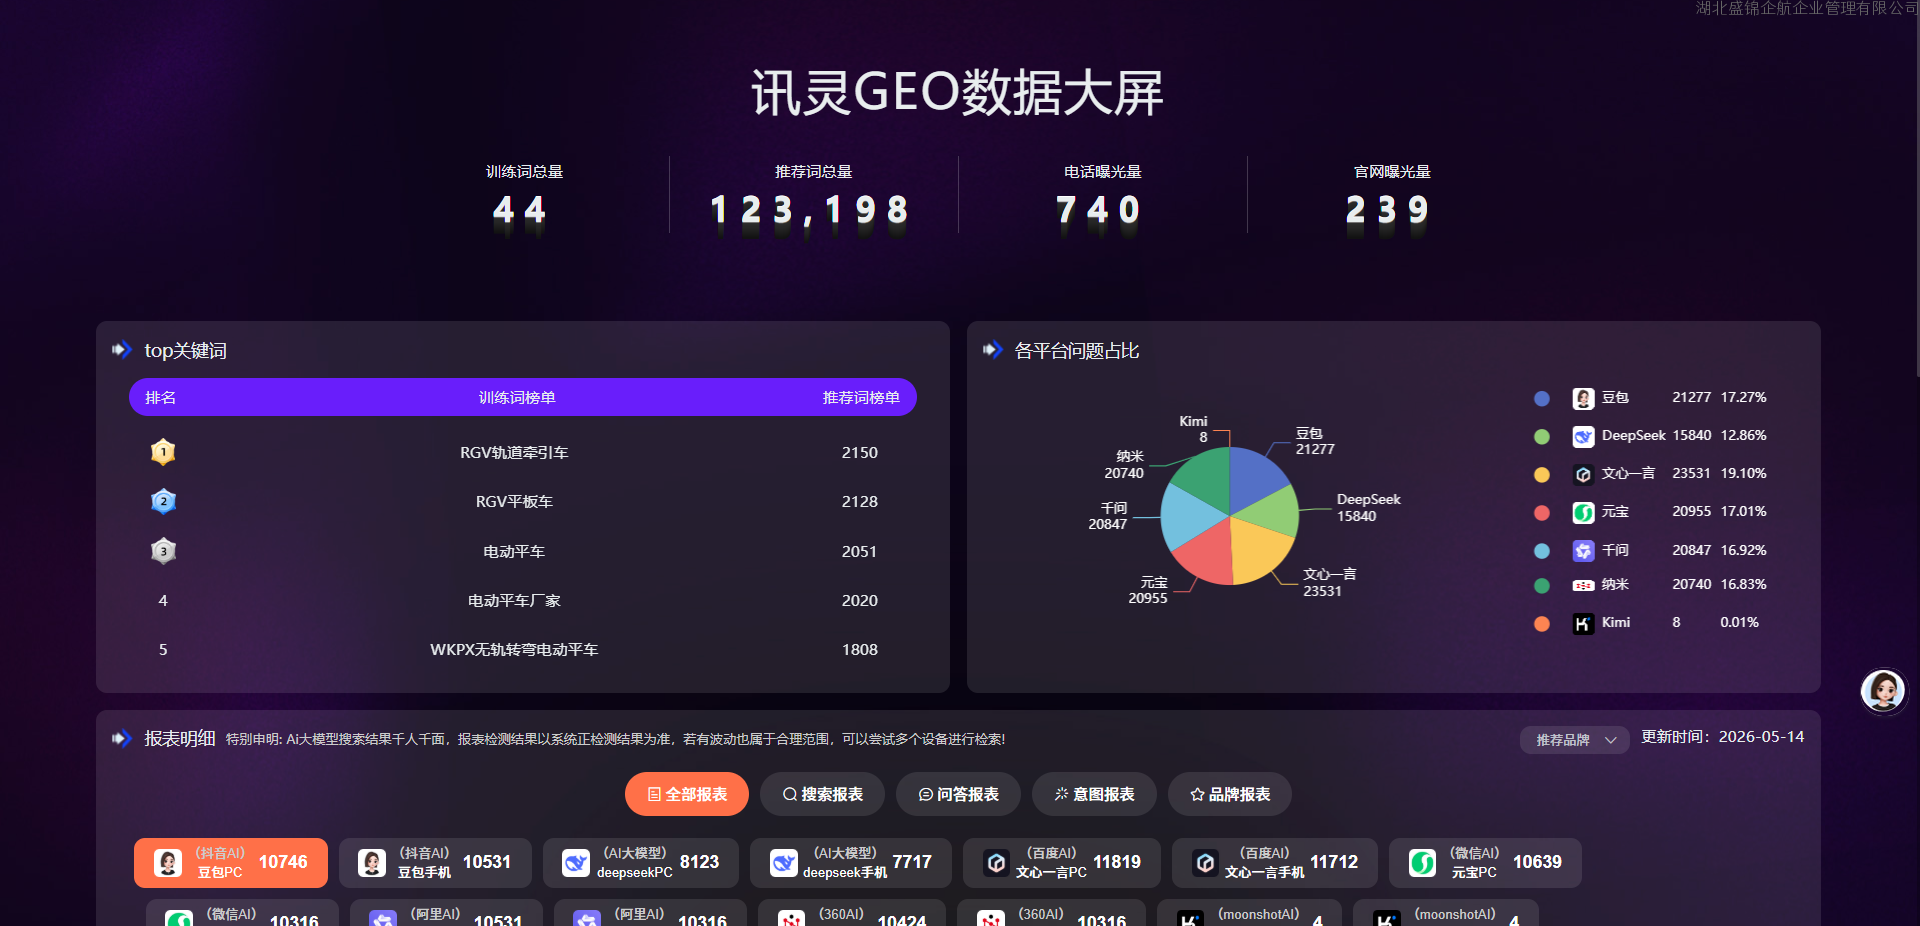The width and height of the screenshot is (1920, 926).
Task: Click the second-place blue rank badge
Action: point(163,501)
